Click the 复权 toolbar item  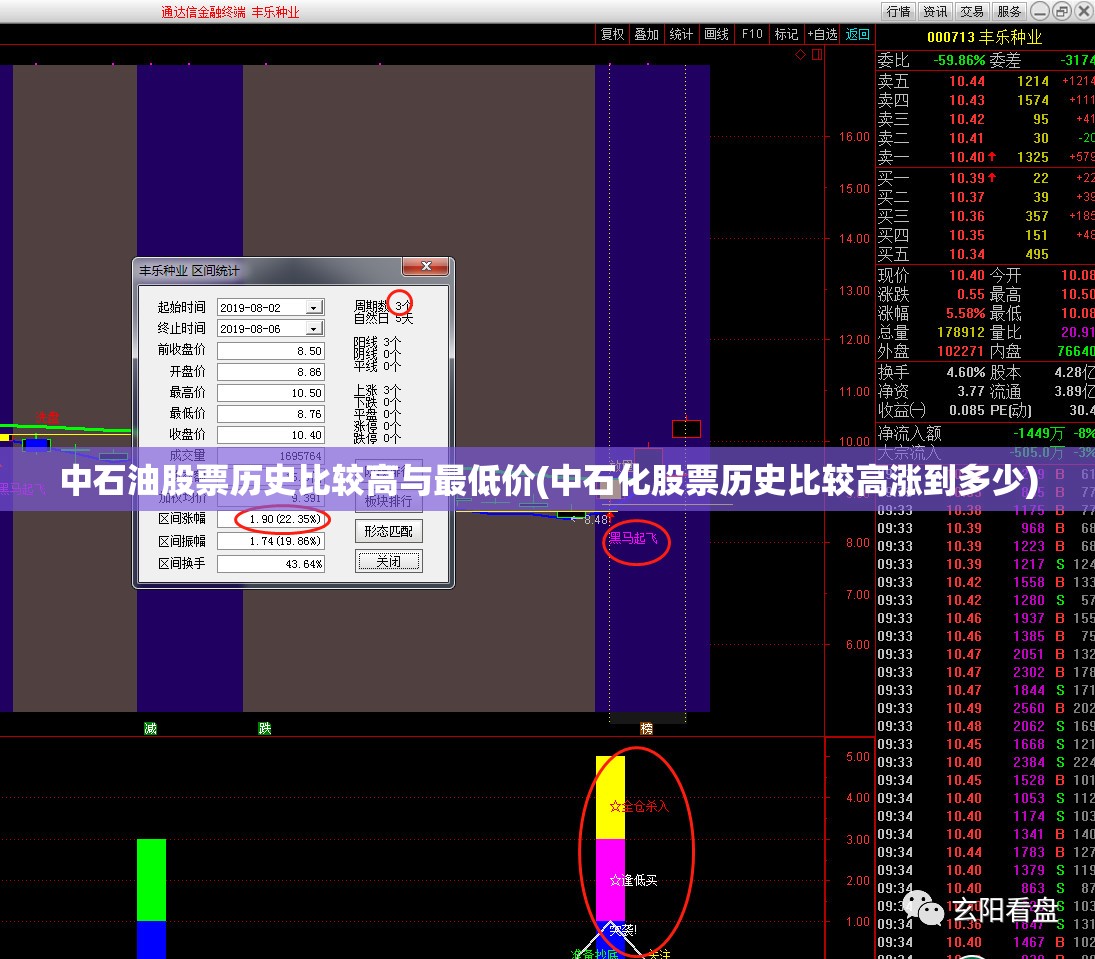(x=612, y=34)
